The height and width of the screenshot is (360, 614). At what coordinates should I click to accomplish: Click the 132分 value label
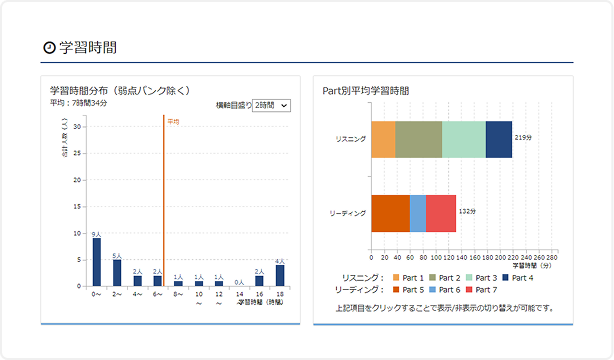coord(467,211)
